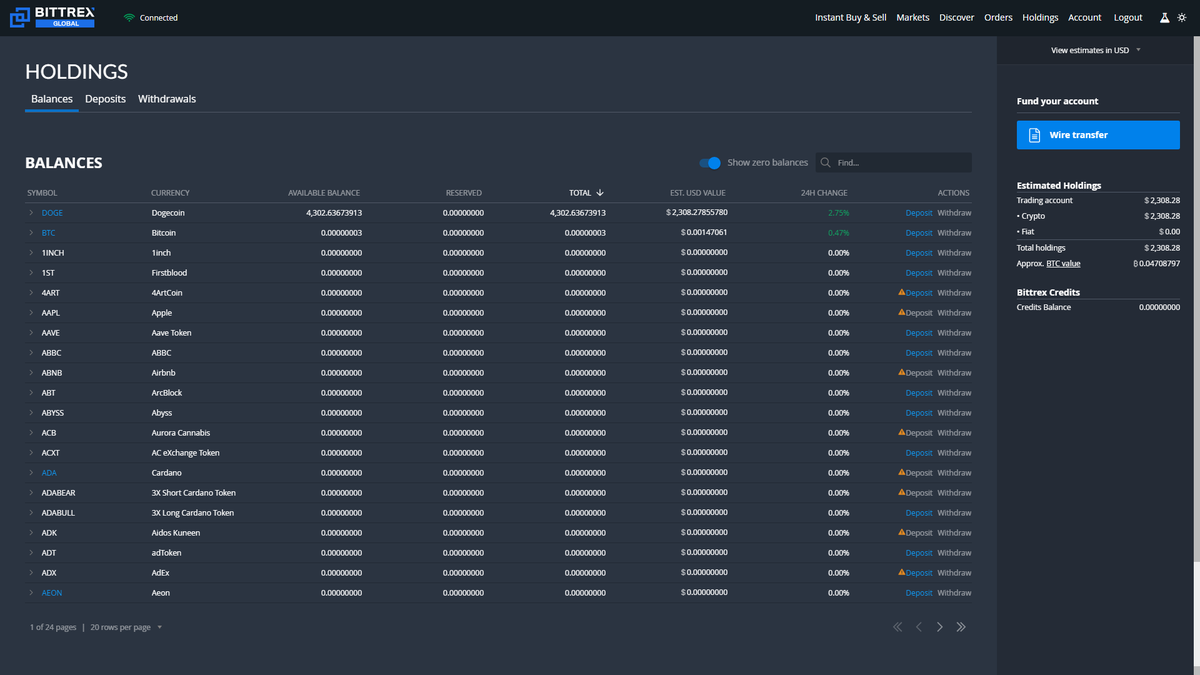Click Logout in the top bar
Screen dimensions: 1200x675
(1128, 18)
